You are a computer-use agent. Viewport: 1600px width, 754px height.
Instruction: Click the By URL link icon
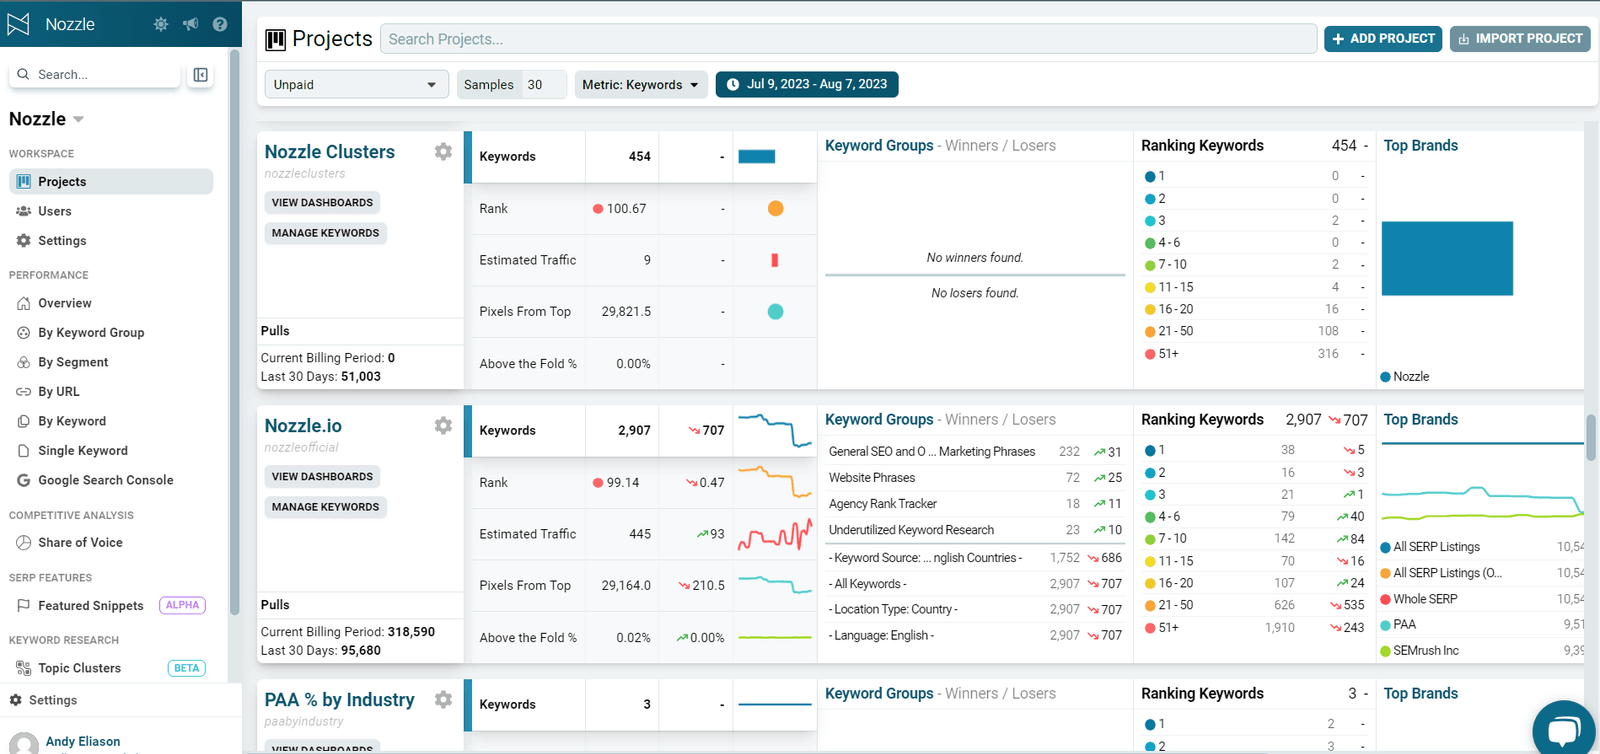24,392
